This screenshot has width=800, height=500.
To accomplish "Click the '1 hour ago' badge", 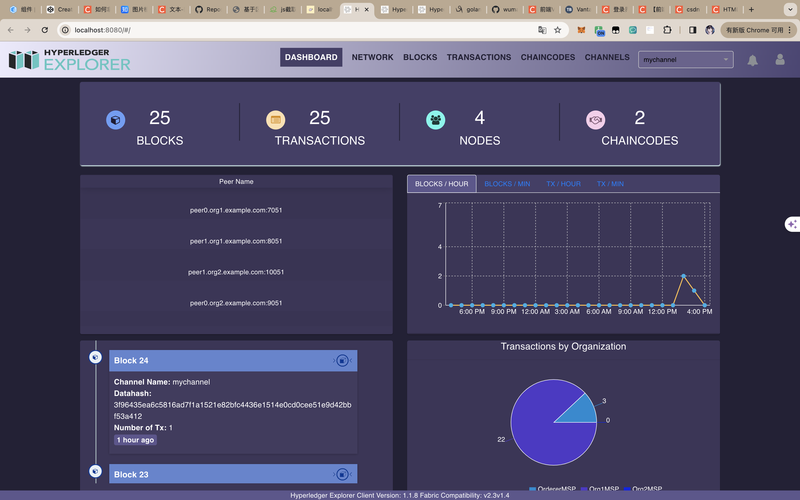I will tap(135, 440).
